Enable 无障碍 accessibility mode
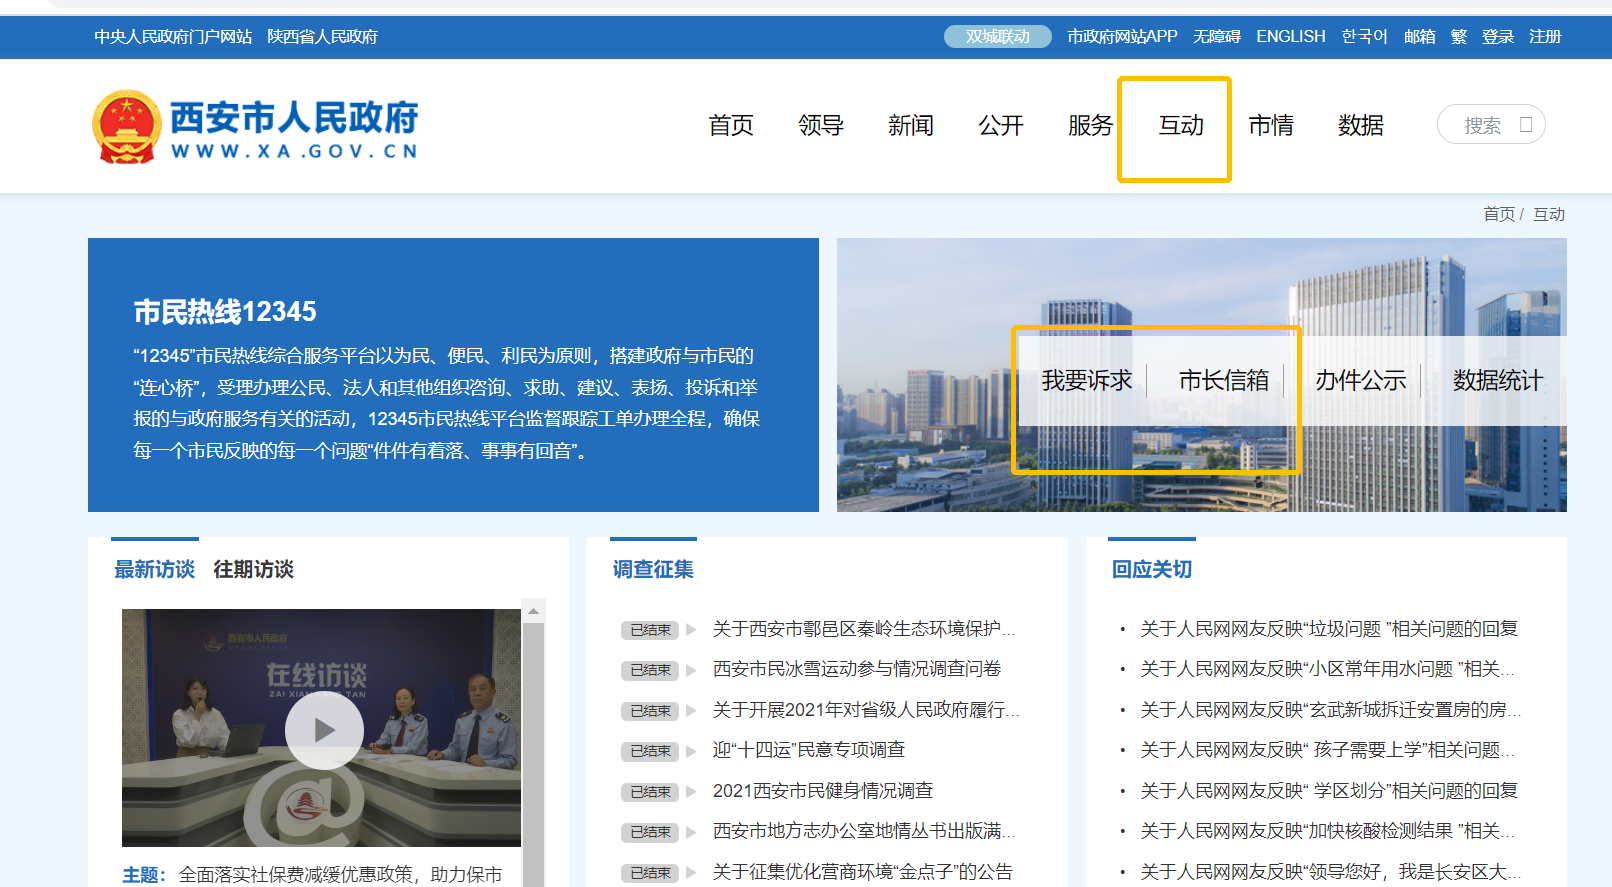Image resolution: width=1612 pixels, height=887 pixels. coord(1217,37)
